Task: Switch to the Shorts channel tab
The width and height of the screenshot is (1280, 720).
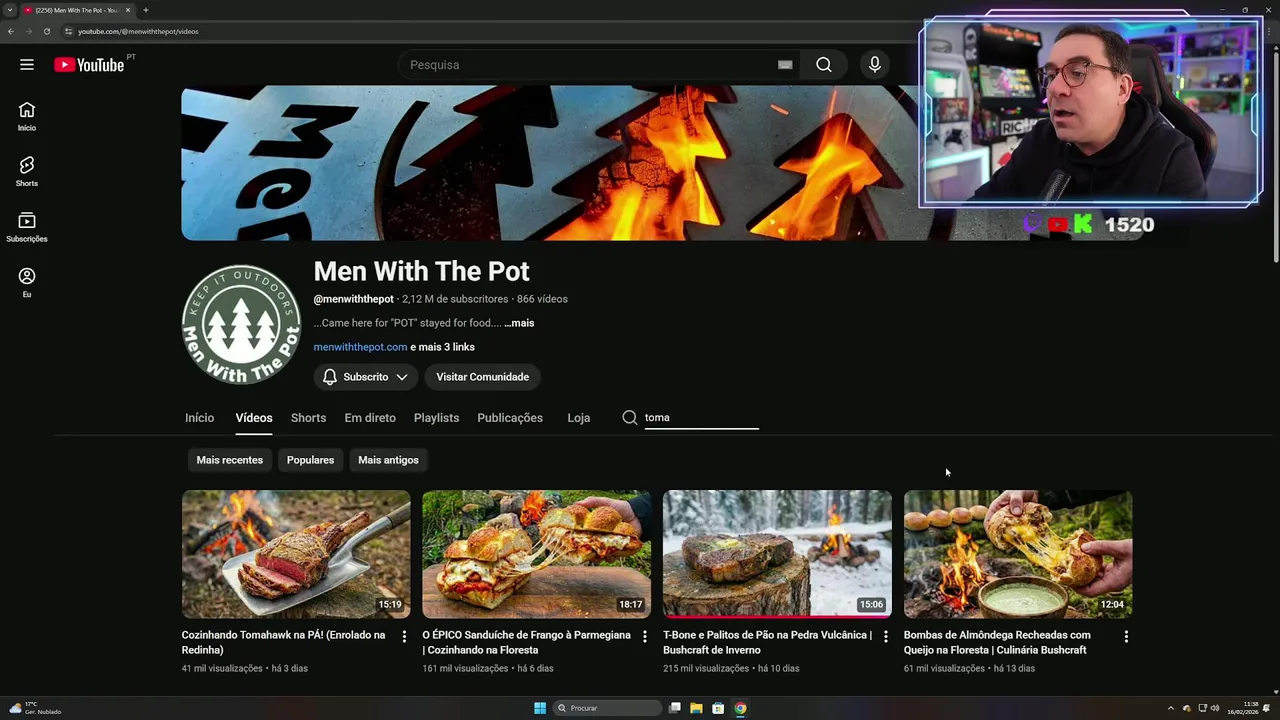Action: point(308,418)
